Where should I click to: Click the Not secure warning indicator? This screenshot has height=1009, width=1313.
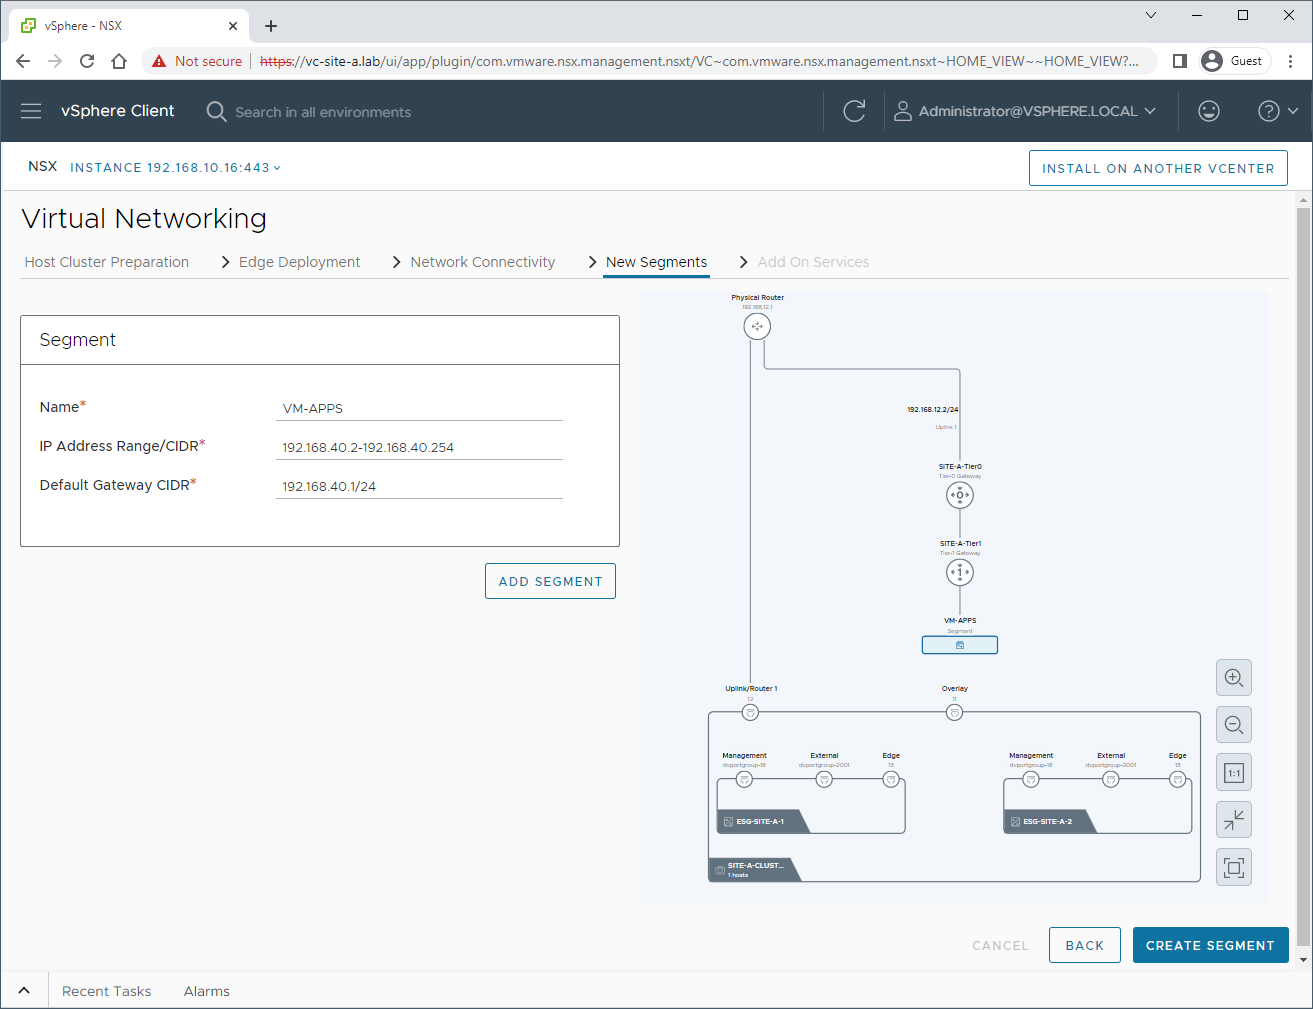197,61
